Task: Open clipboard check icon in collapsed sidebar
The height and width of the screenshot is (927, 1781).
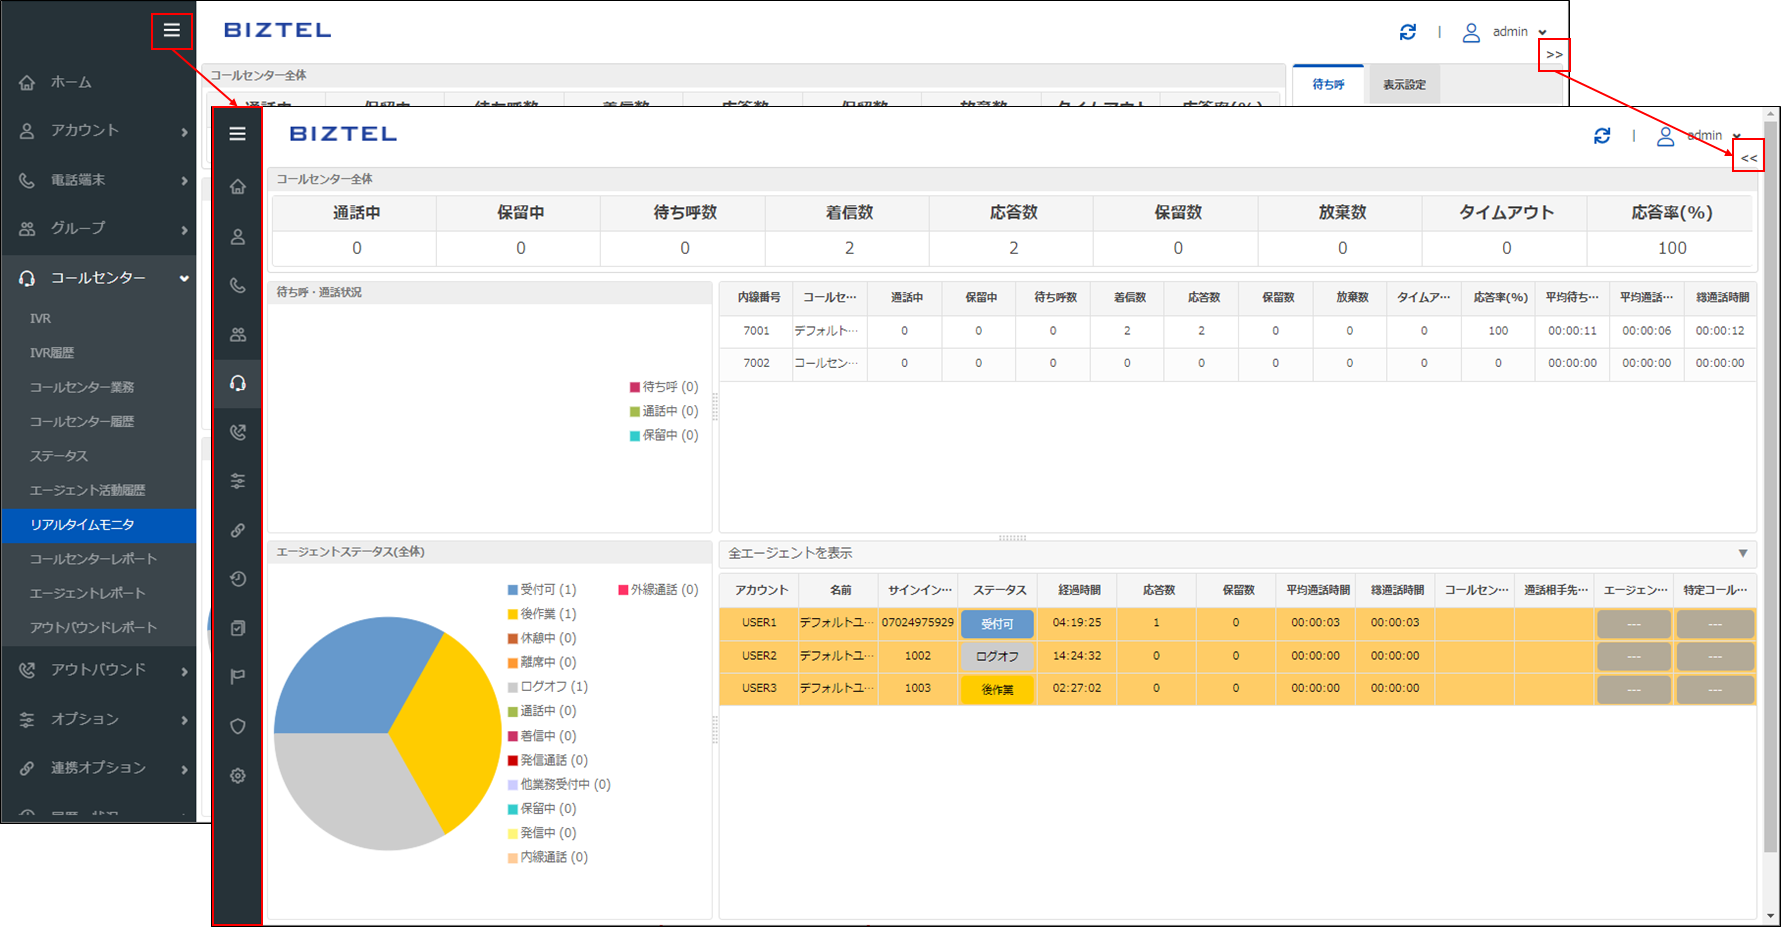Action: pos(238,628)
